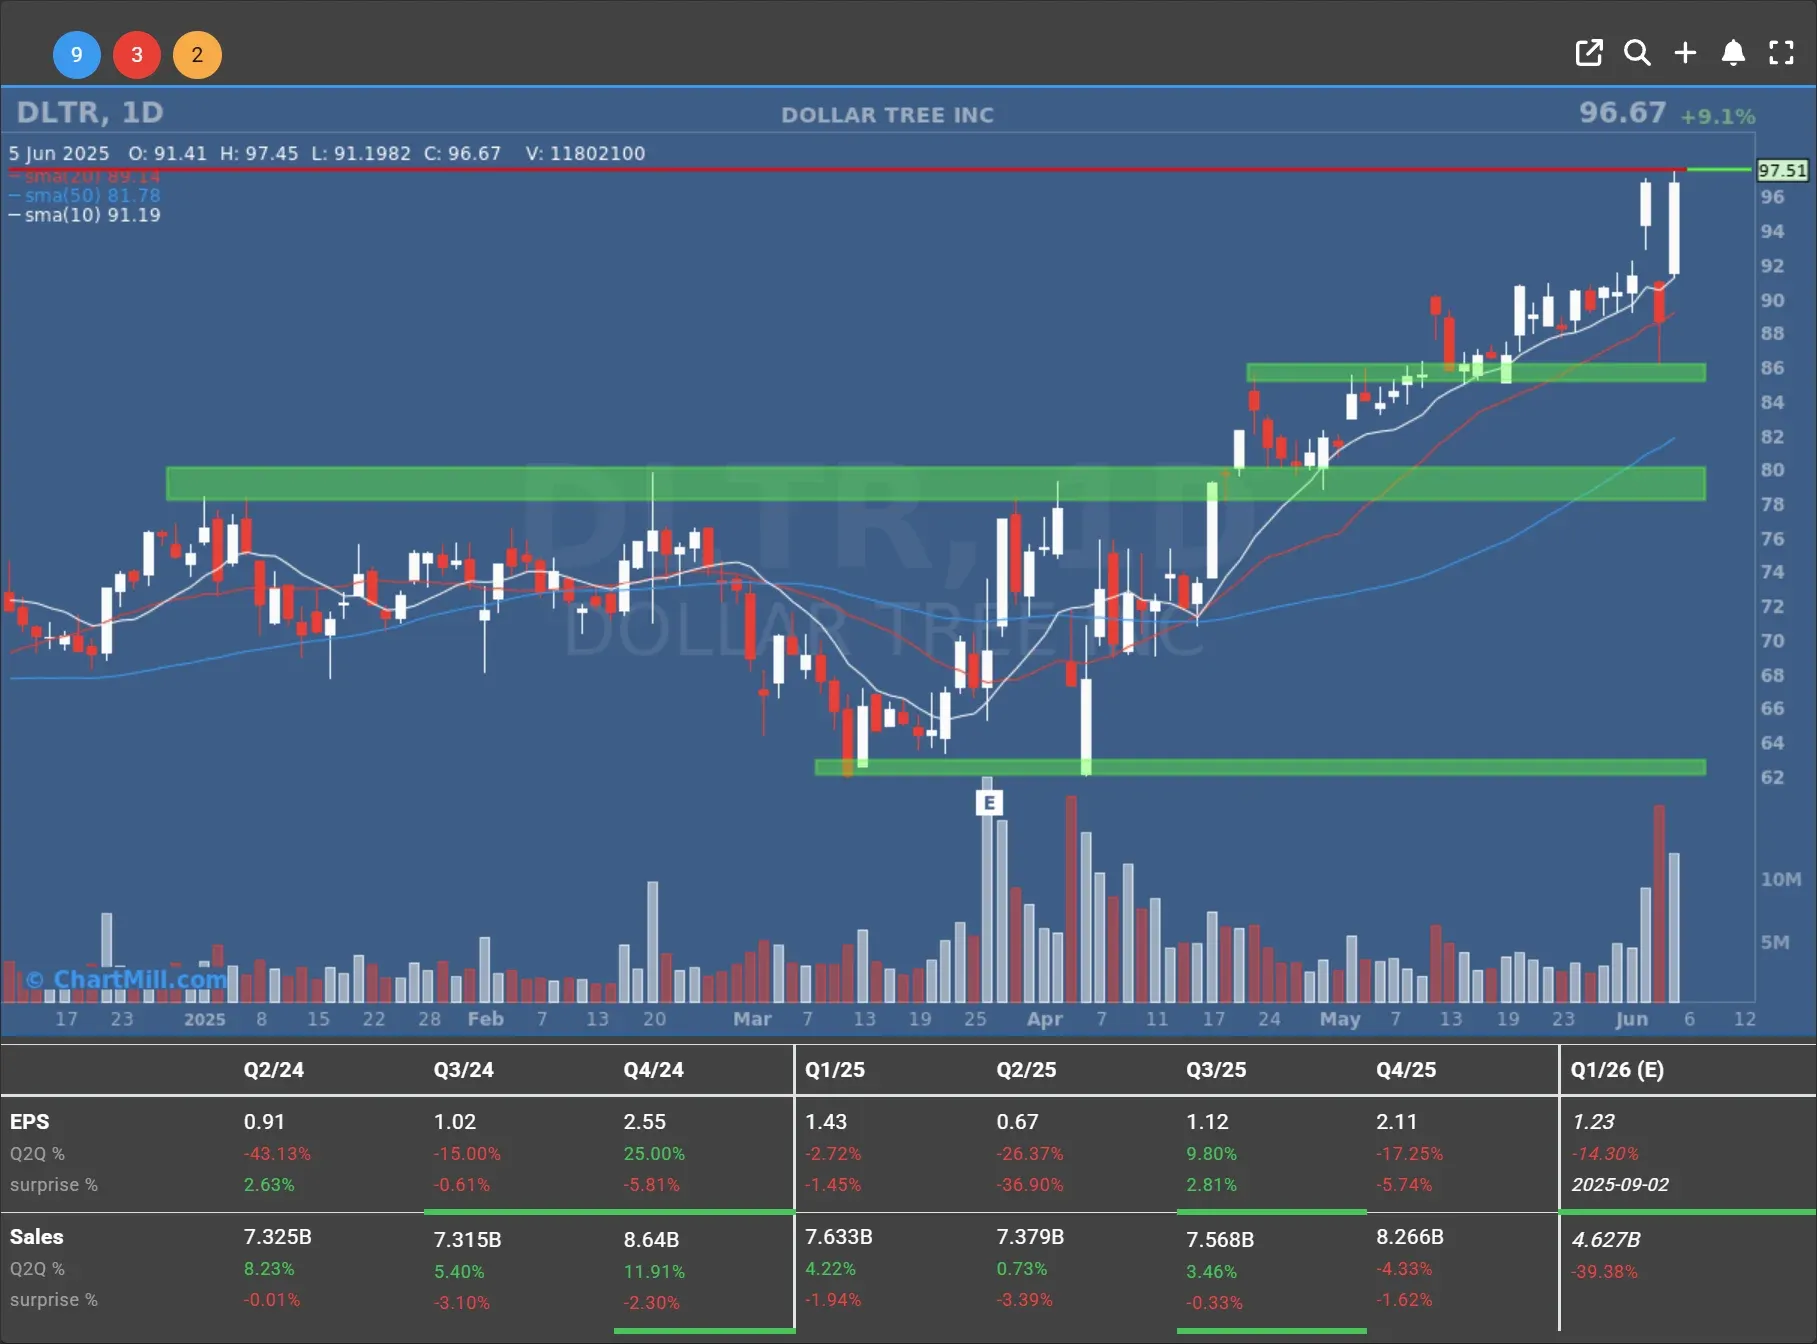Toggle fullscreen chart view

click(1781, 53)
